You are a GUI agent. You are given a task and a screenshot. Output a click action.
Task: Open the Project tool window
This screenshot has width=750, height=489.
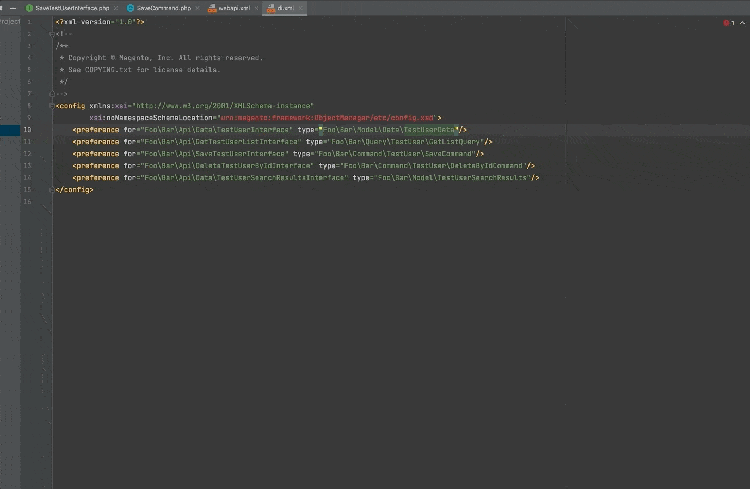coord(10,21)
